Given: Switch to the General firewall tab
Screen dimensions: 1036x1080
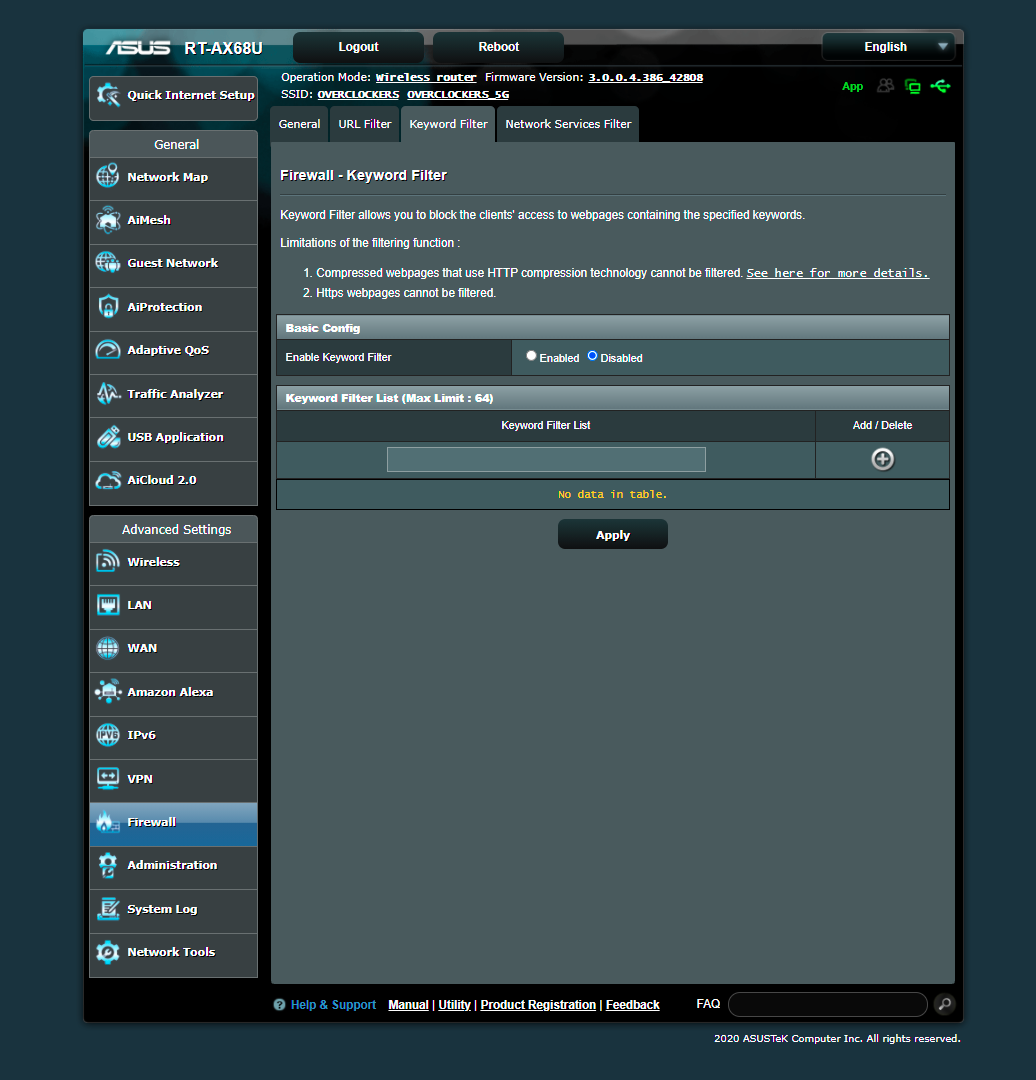Looking at the screenshot, I should point(299,124).
